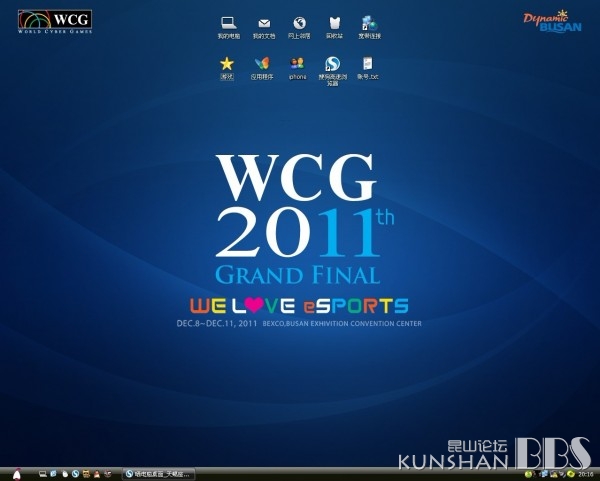Click the blue square quick-launch icon on taskbar
Viewport: 600px width, 481px height.
point(53,474)
